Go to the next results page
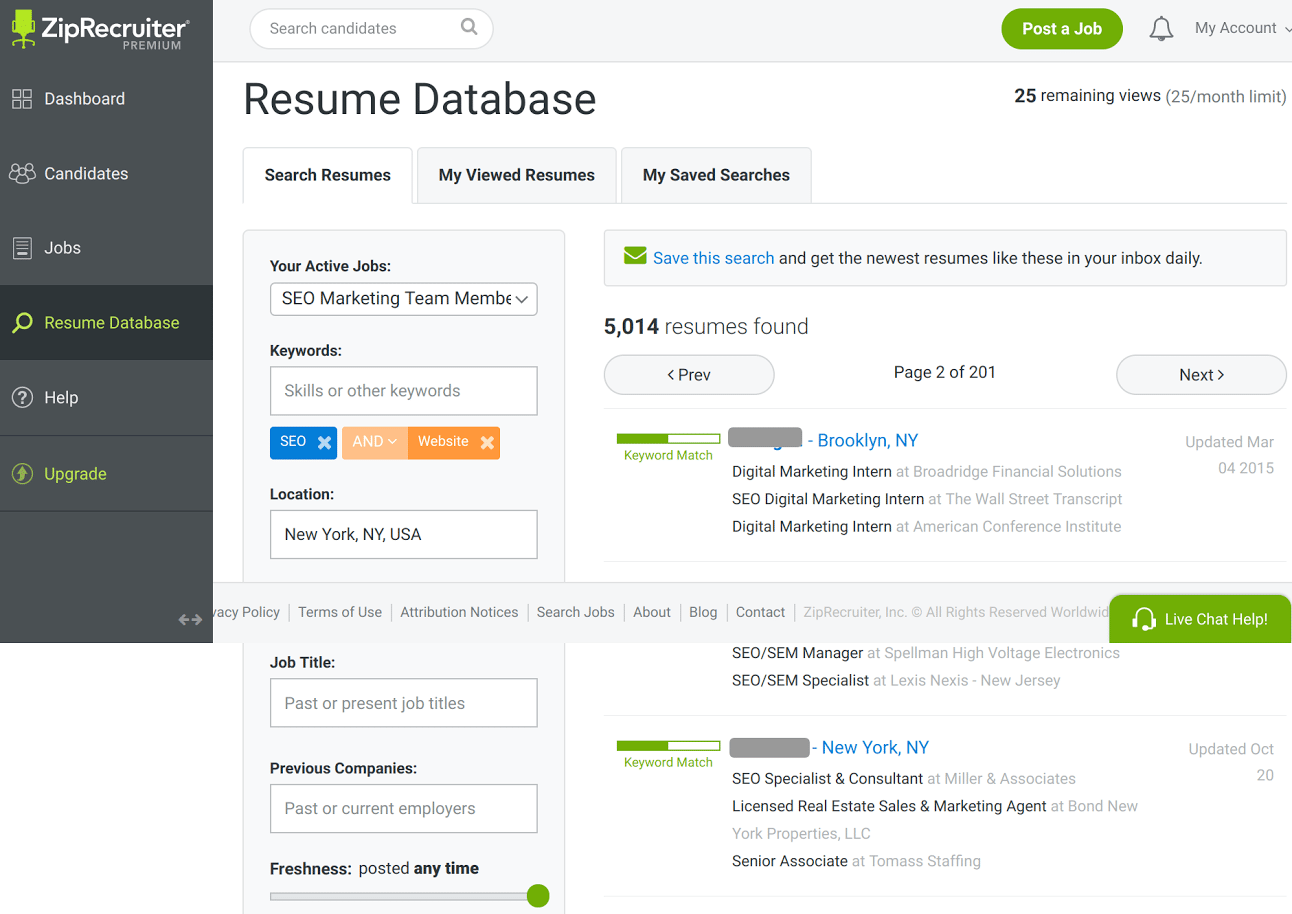 (x=1201, y=375)
